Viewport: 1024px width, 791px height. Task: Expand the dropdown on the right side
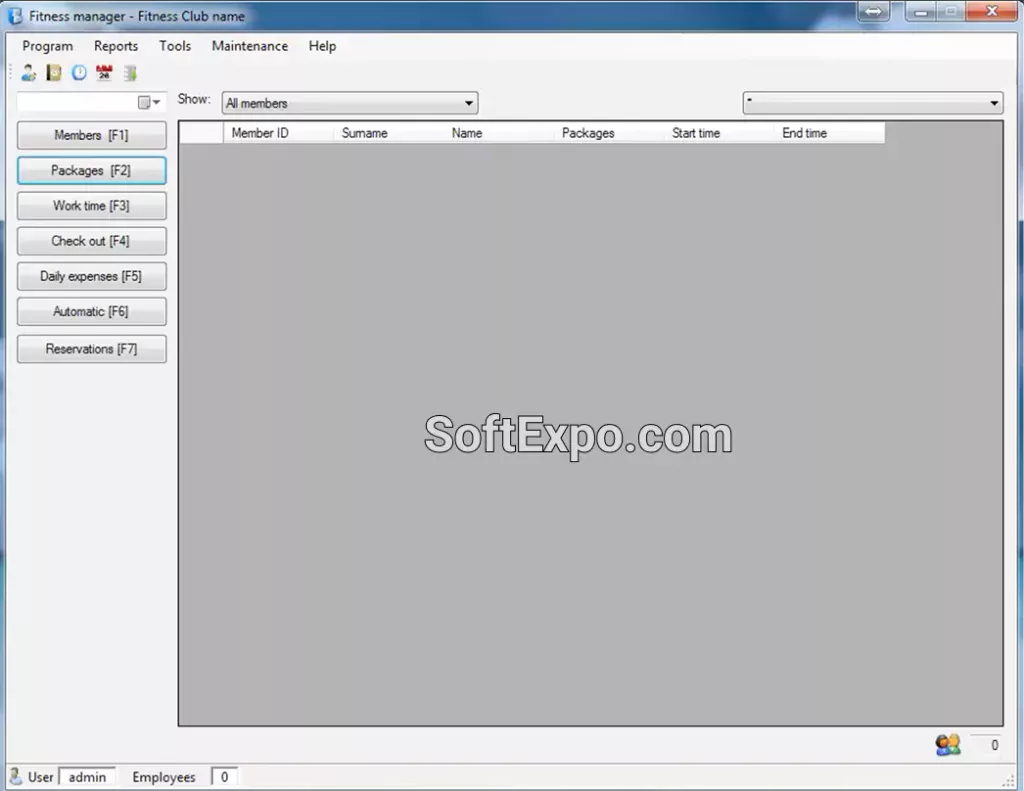[994, 102]
